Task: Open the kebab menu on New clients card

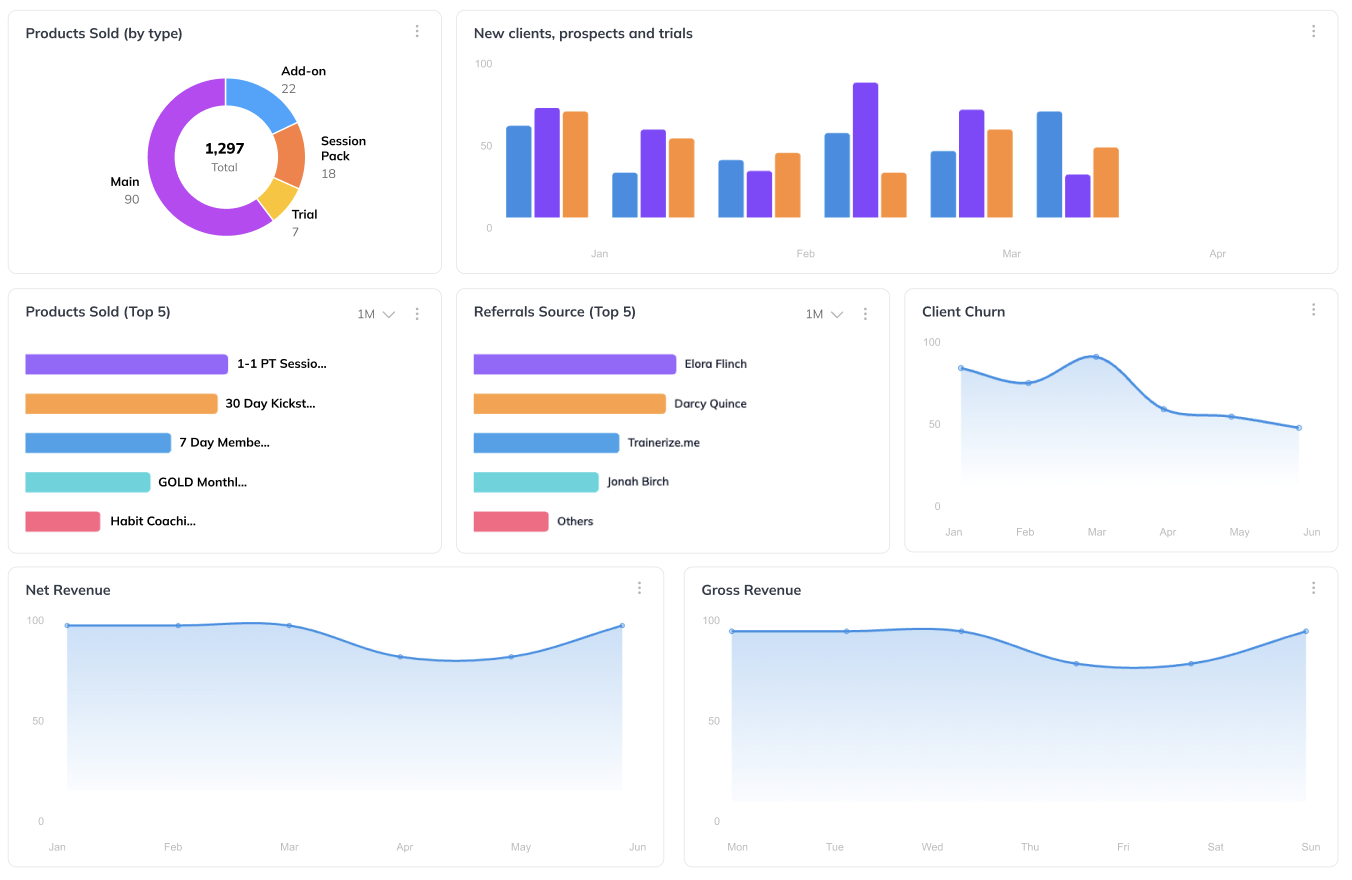Action: point(1313,32)
